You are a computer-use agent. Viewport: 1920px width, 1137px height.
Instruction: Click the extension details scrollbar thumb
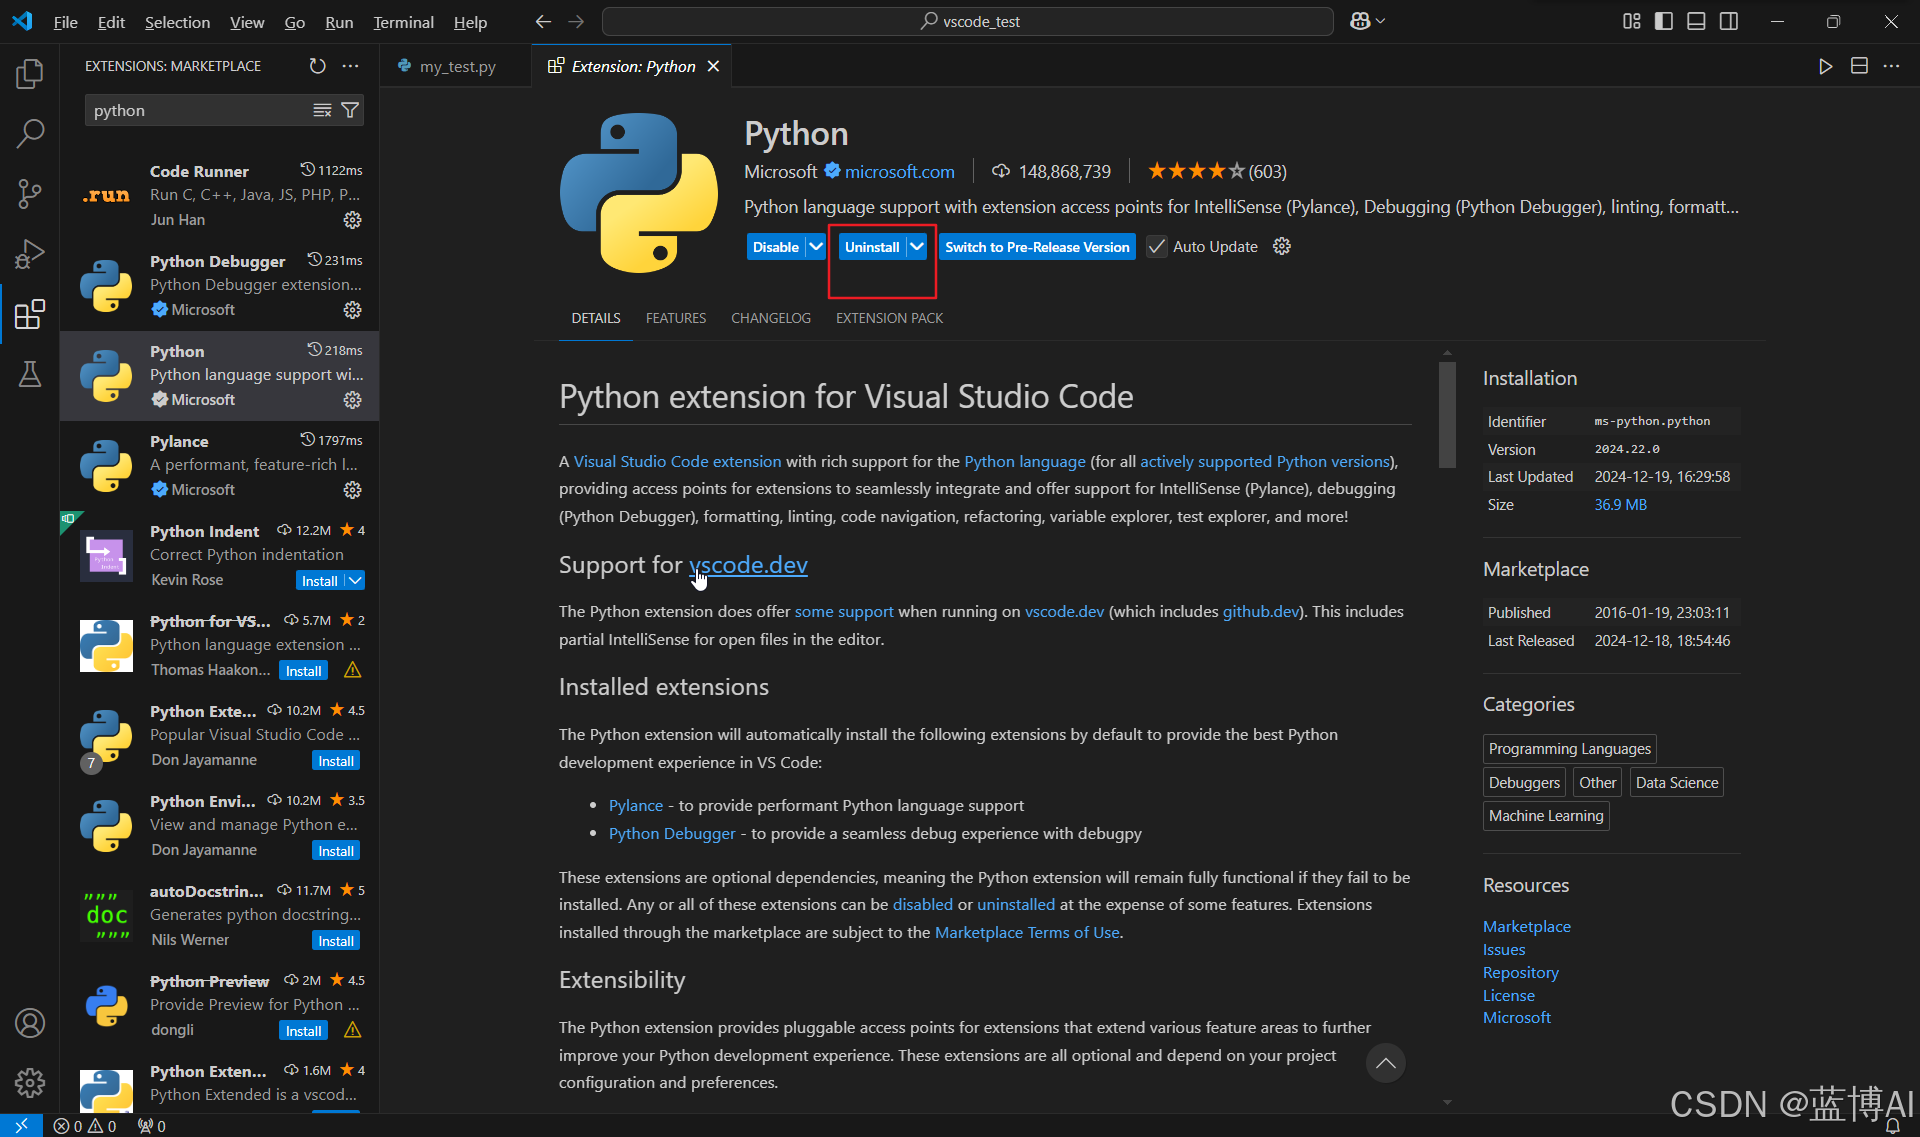(x=1447, y=414)
